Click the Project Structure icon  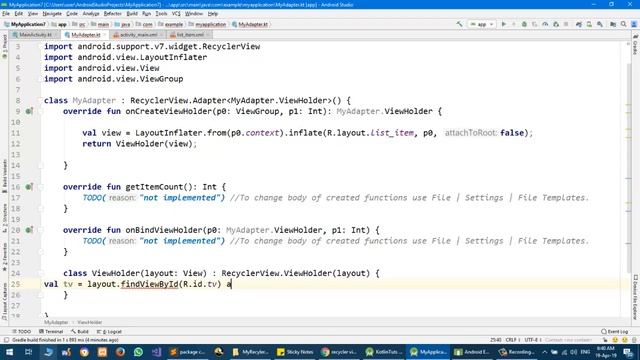[613, 24]
